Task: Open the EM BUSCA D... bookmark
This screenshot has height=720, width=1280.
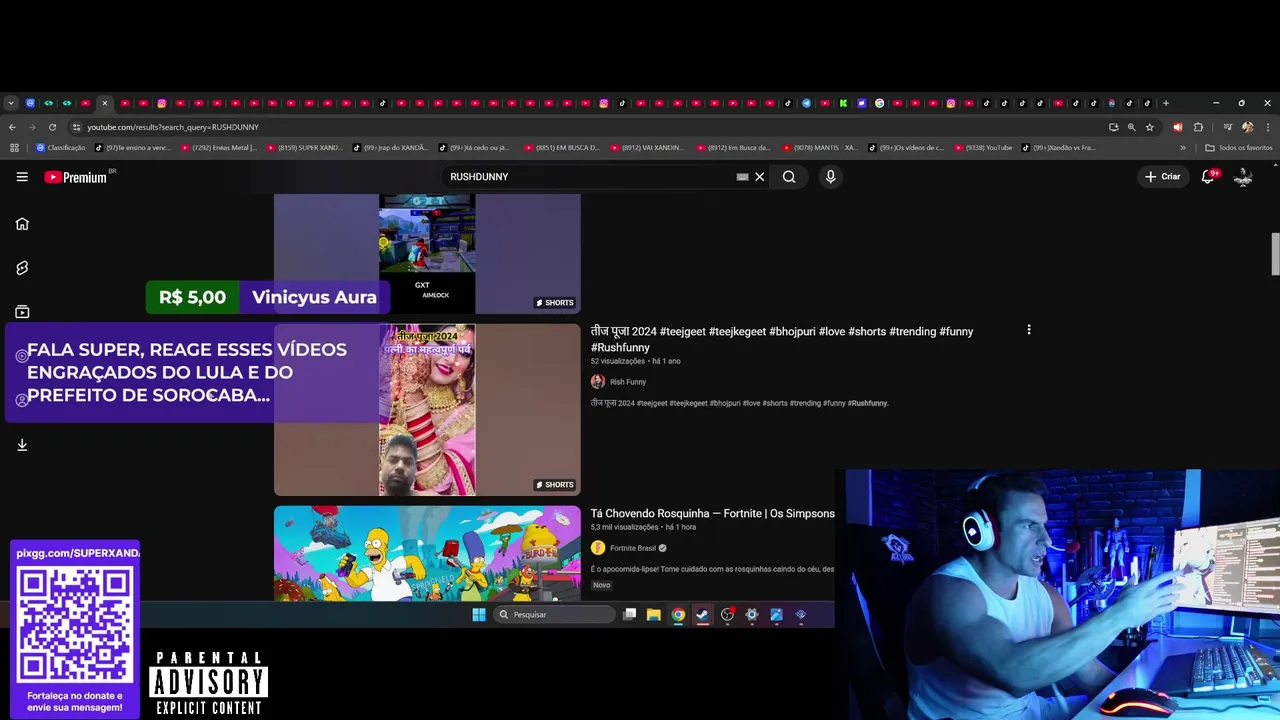Action: tap(562, 148)
